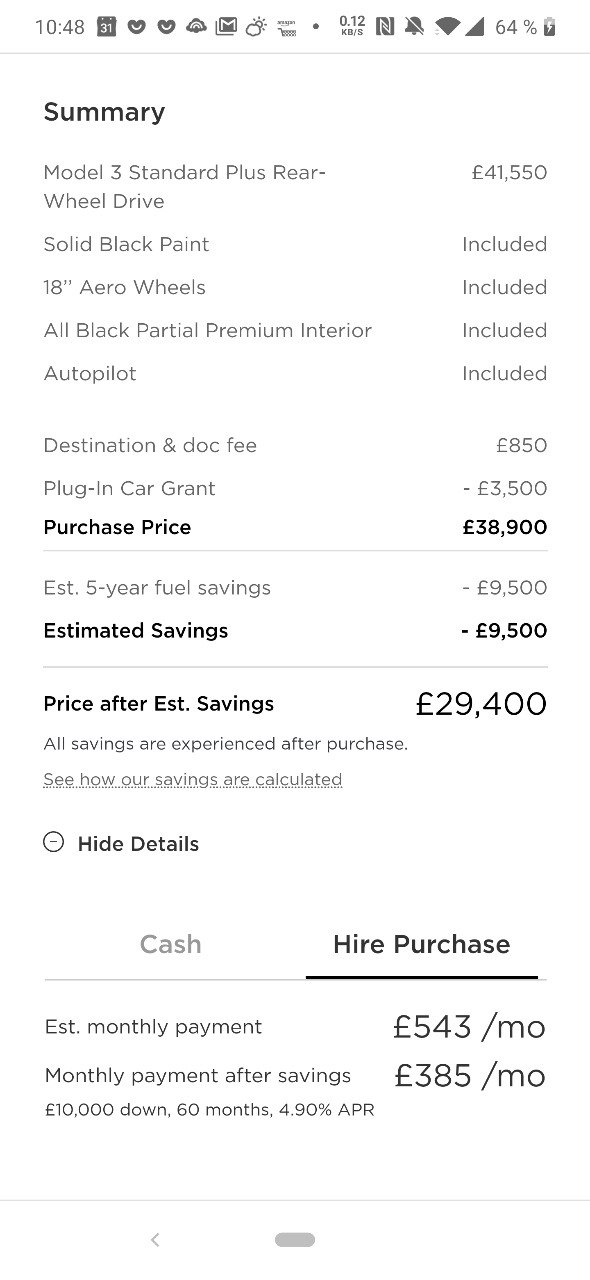Tap the weather sun-cloud status icon
Screen dimensions: 590x1280
[x=256, y=27]
